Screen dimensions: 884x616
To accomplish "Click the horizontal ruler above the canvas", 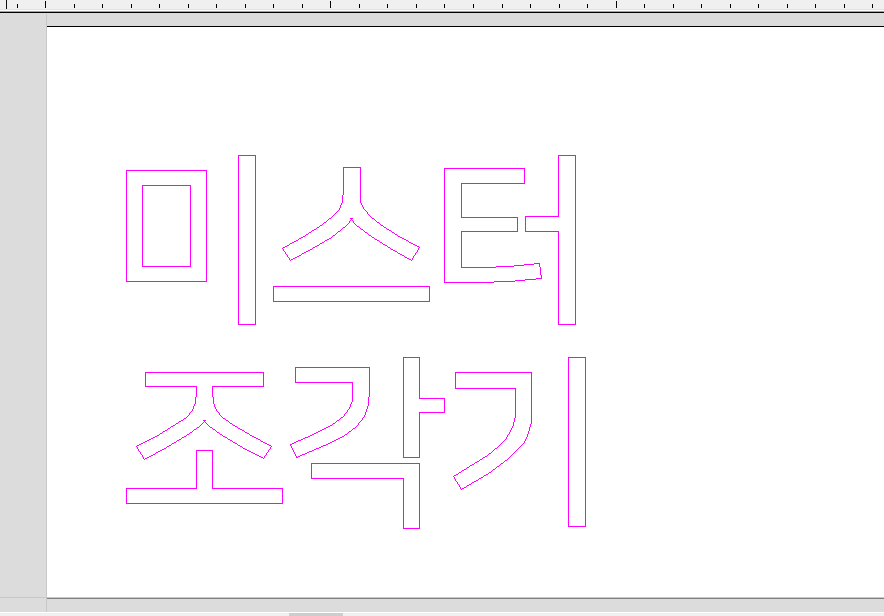I will [442, 5].
